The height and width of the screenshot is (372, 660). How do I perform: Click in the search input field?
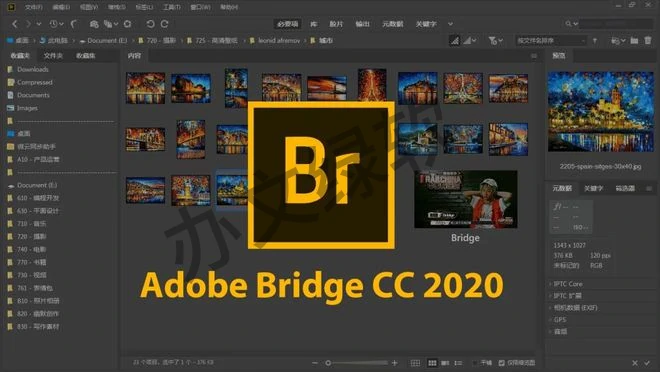(x=616, y=24)
